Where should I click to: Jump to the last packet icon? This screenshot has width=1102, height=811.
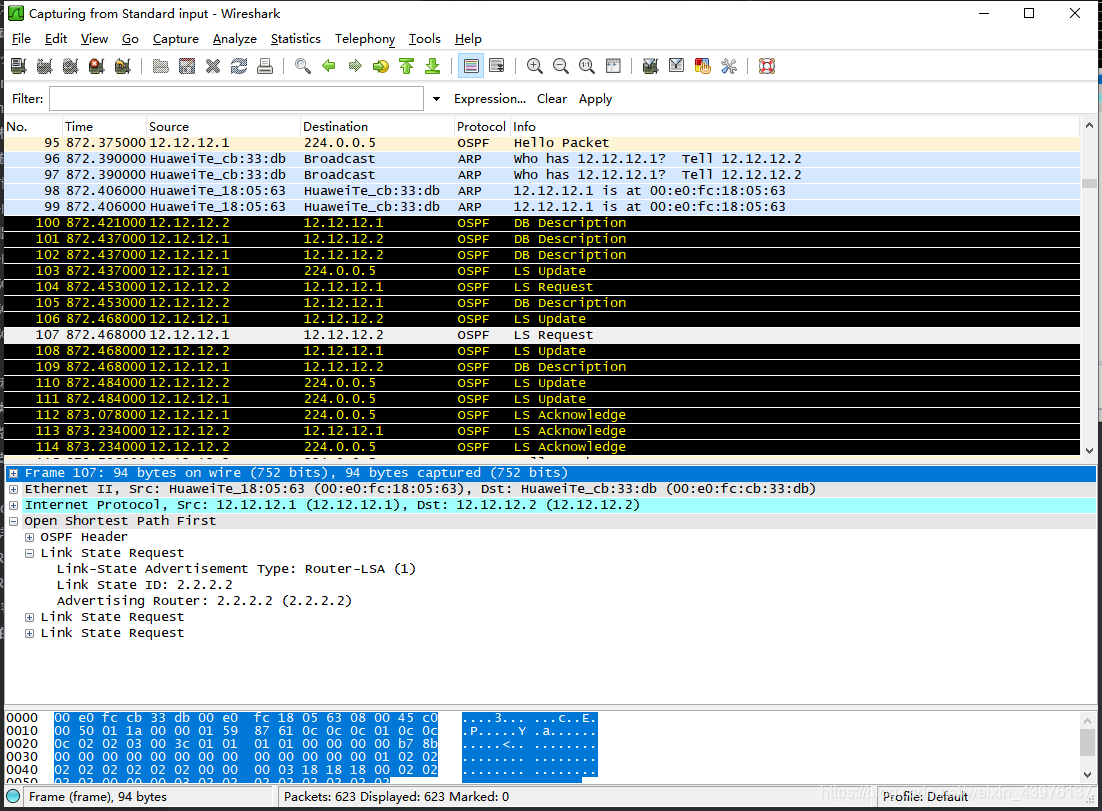click(433, 66)
